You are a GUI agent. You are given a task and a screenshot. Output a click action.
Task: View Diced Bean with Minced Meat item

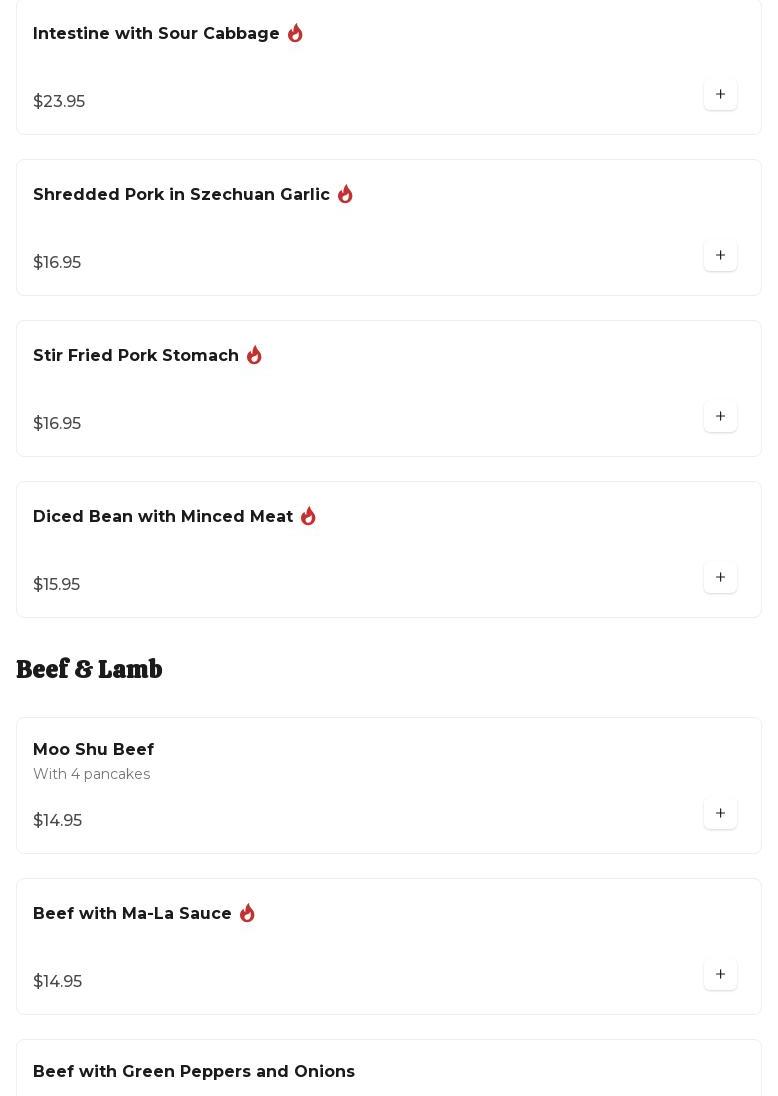(163, 517)
